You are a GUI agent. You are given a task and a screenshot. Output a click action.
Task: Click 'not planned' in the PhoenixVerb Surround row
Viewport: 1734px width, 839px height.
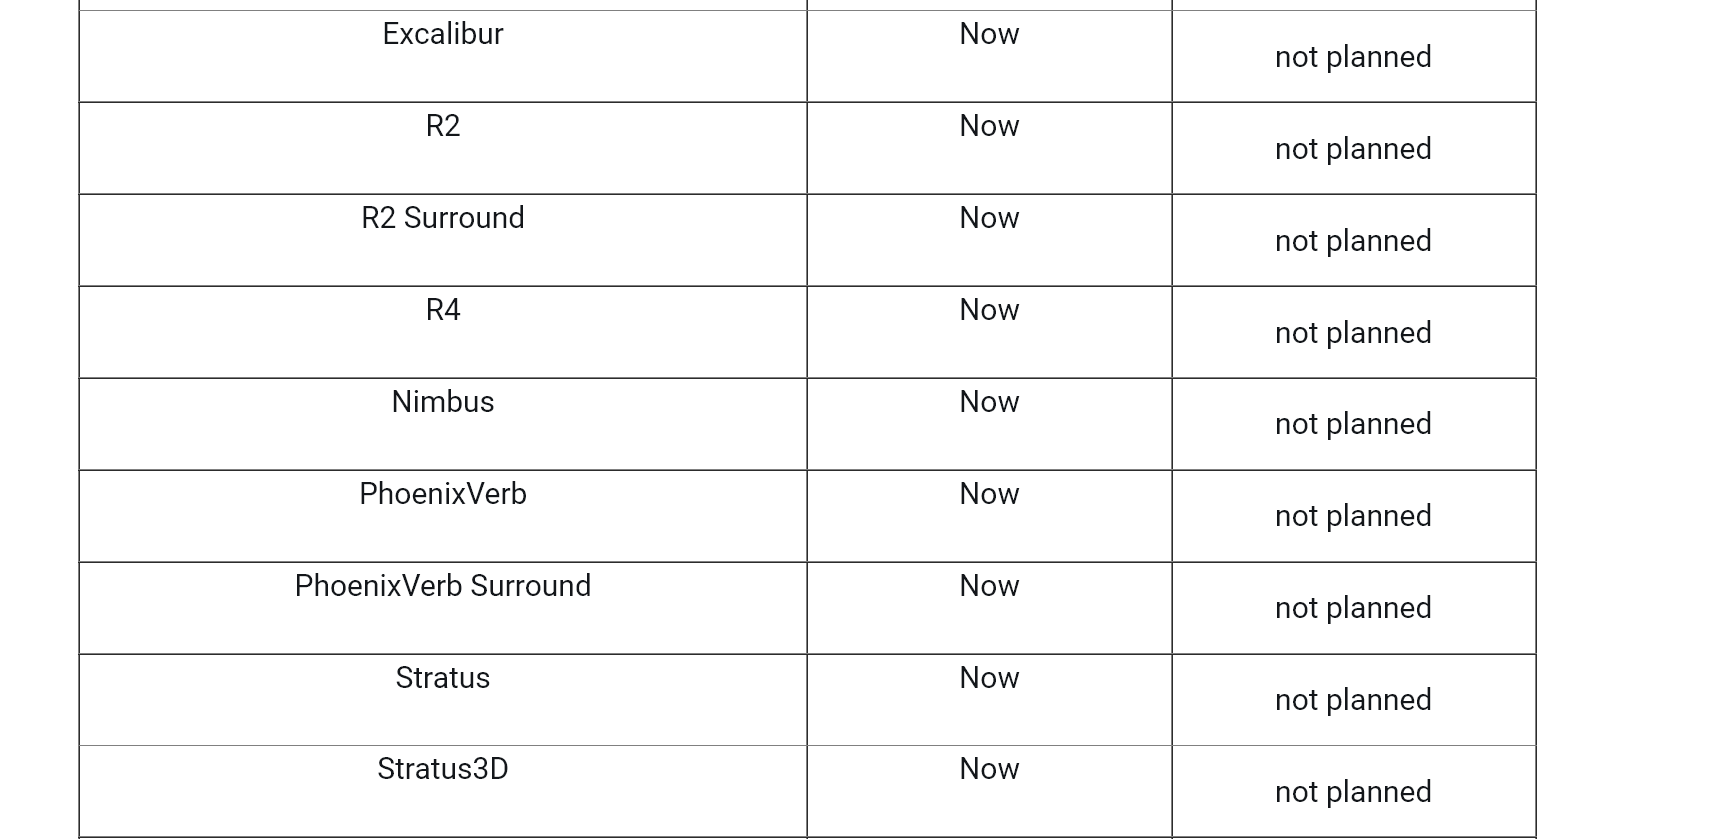click(x=1353, y=608)
